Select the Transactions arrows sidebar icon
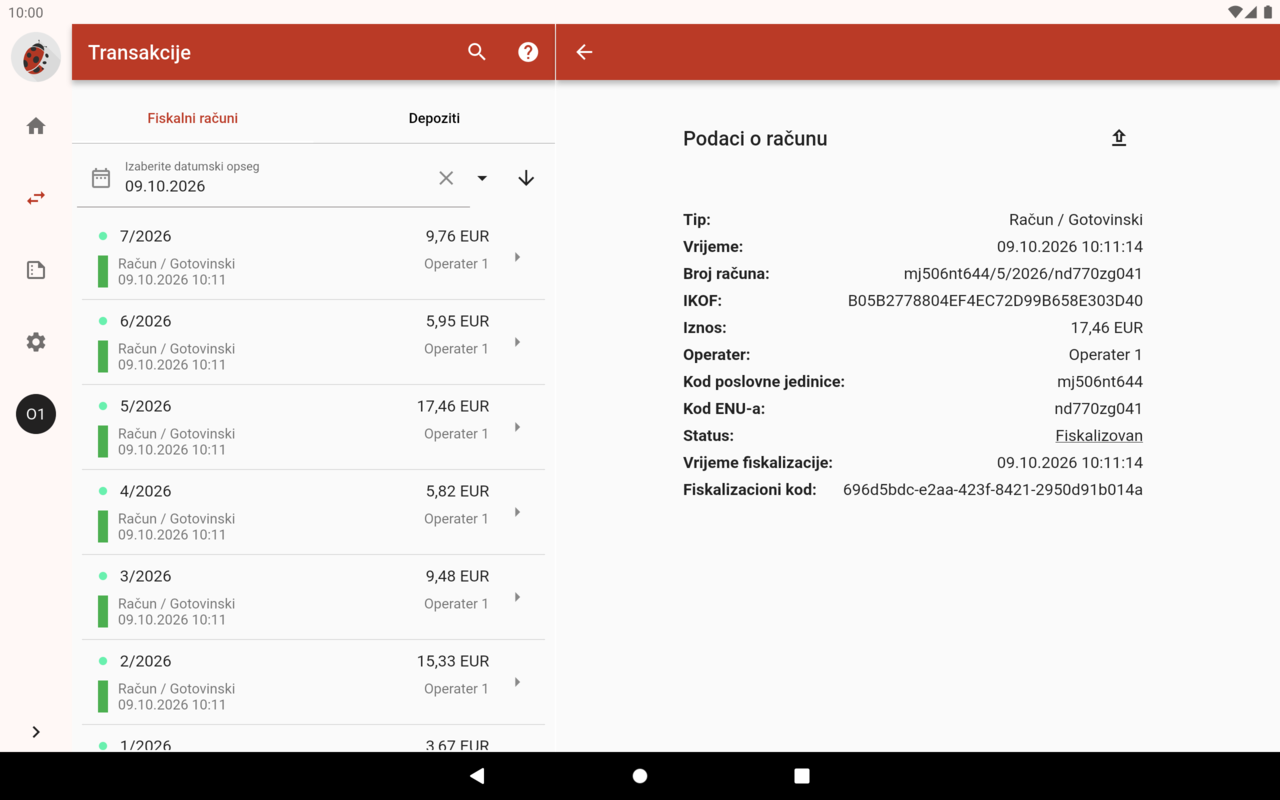Screen dimensions: 1280x800 (x=36, y=198)
